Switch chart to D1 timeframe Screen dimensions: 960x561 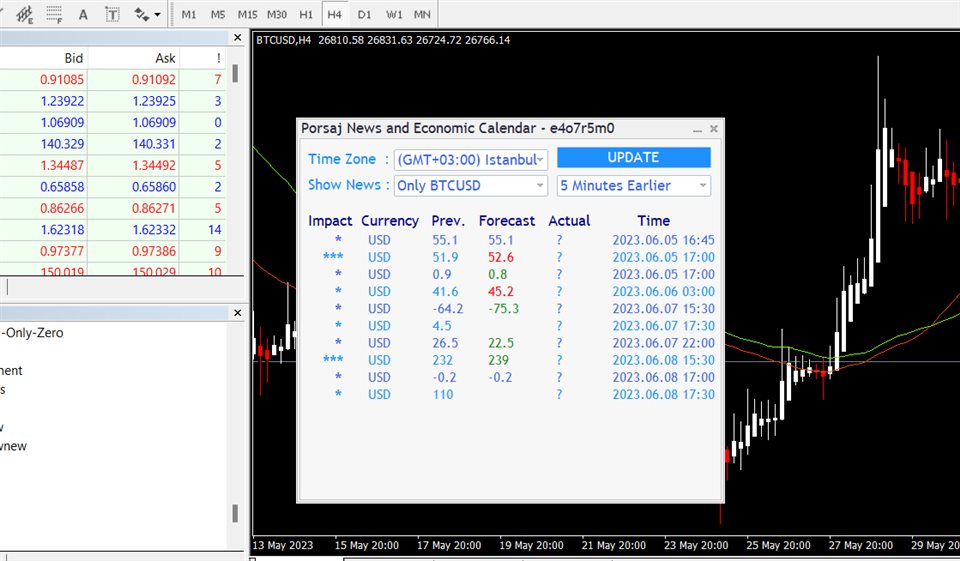(364, 14)
